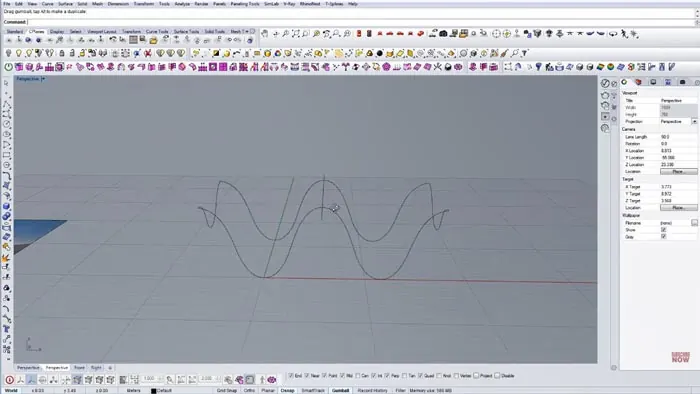Enable the Cen osnap checkbox
Image resolution: width=700 pixels, height=394 pixels.
click(x=358, y=376)
